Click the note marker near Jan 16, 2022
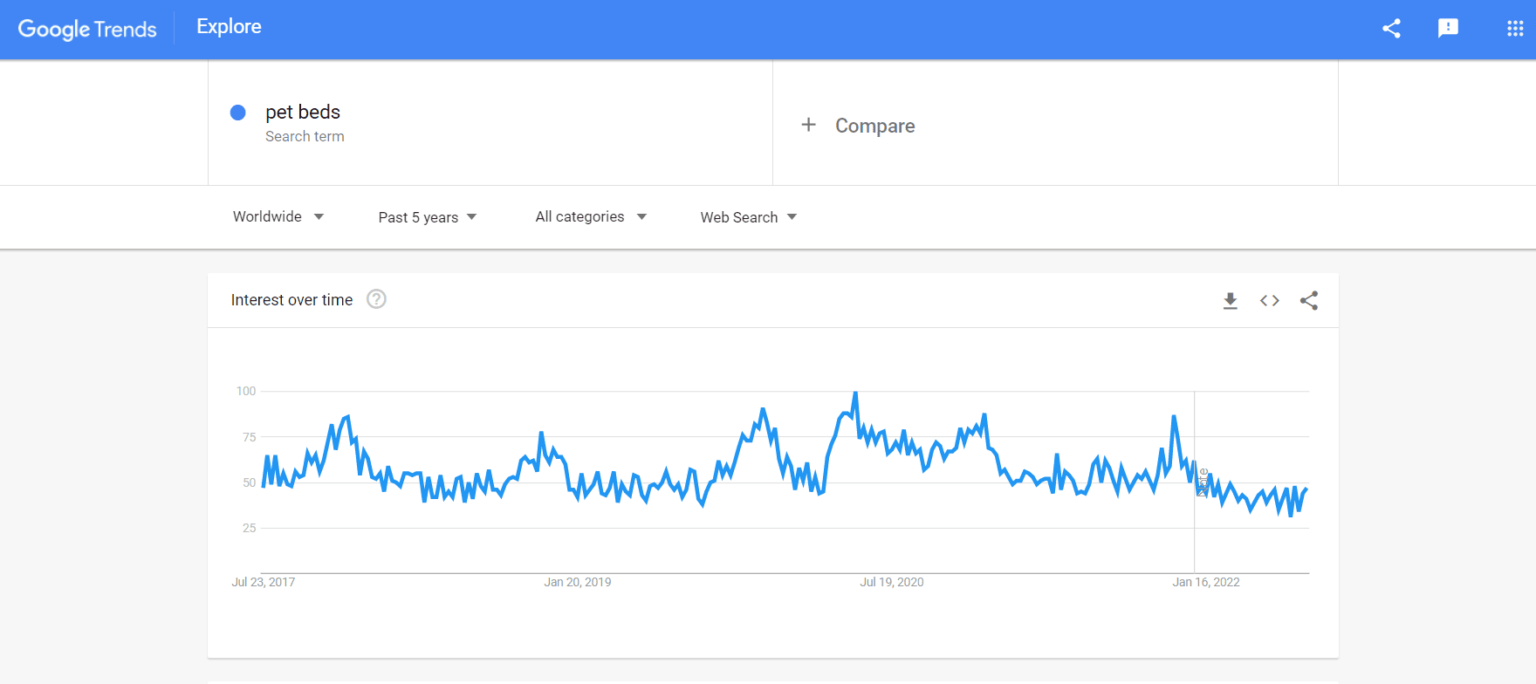This screenshot has height=684, width=1536. pyautogui.click(x=1203, y=481)
